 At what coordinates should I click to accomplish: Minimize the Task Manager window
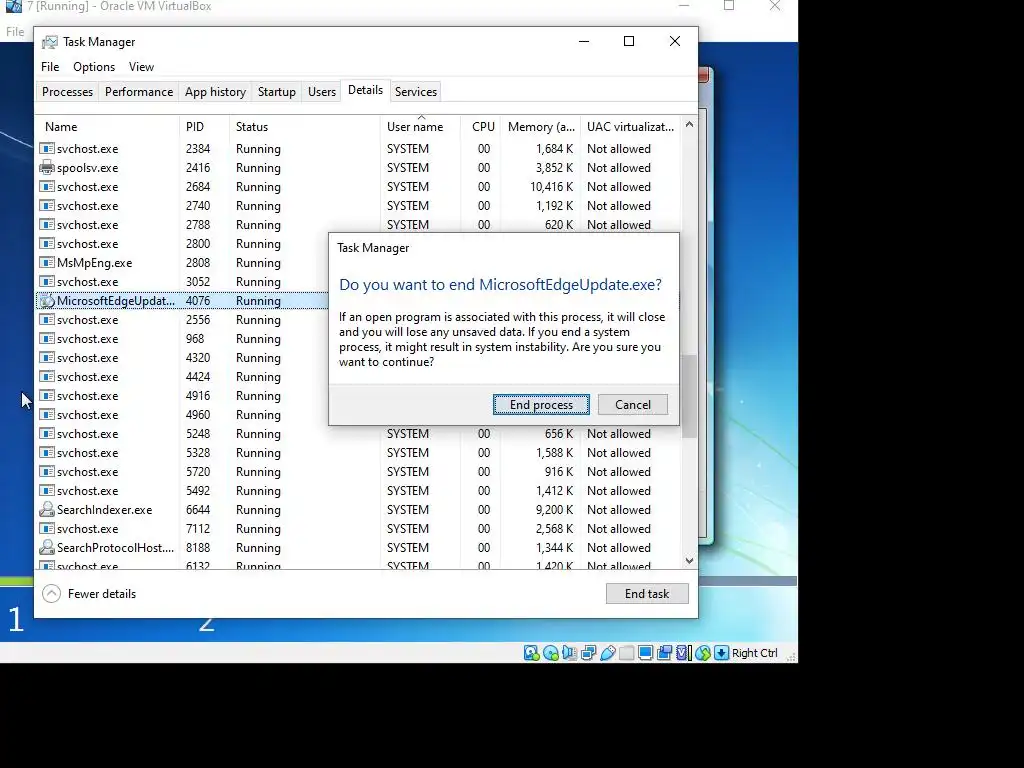point(584,41)
